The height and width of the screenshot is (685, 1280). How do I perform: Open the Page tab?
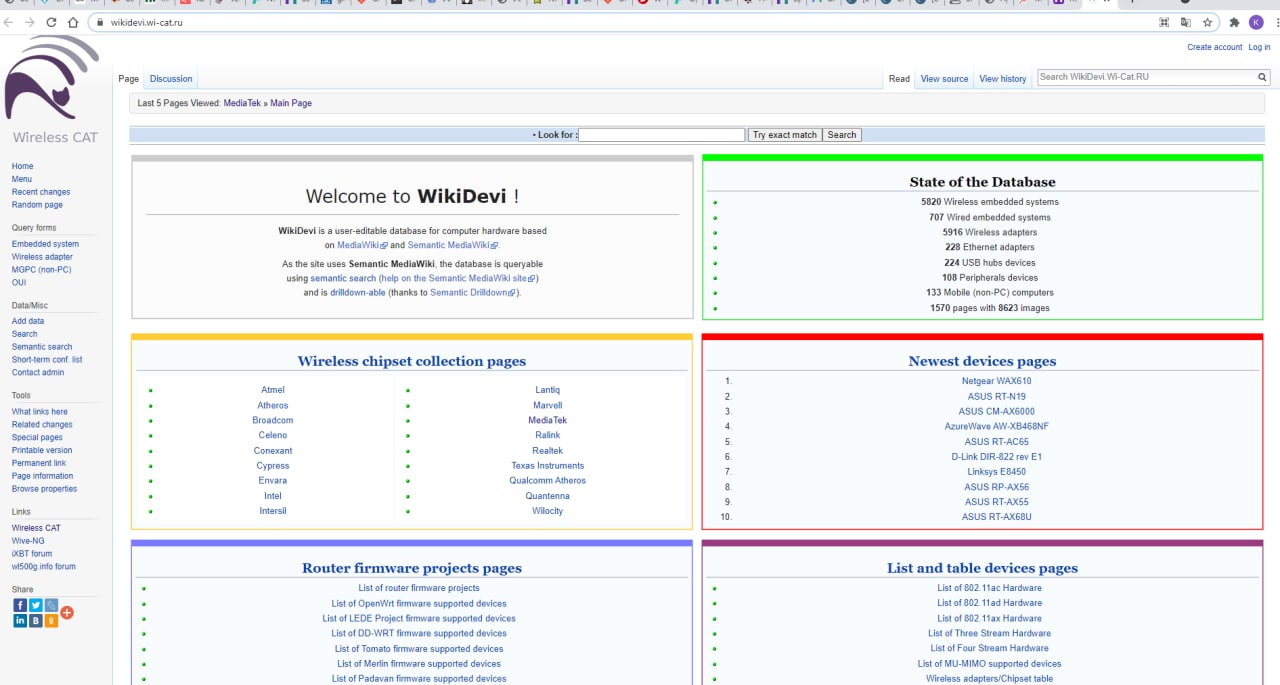[x=128, y=79]
